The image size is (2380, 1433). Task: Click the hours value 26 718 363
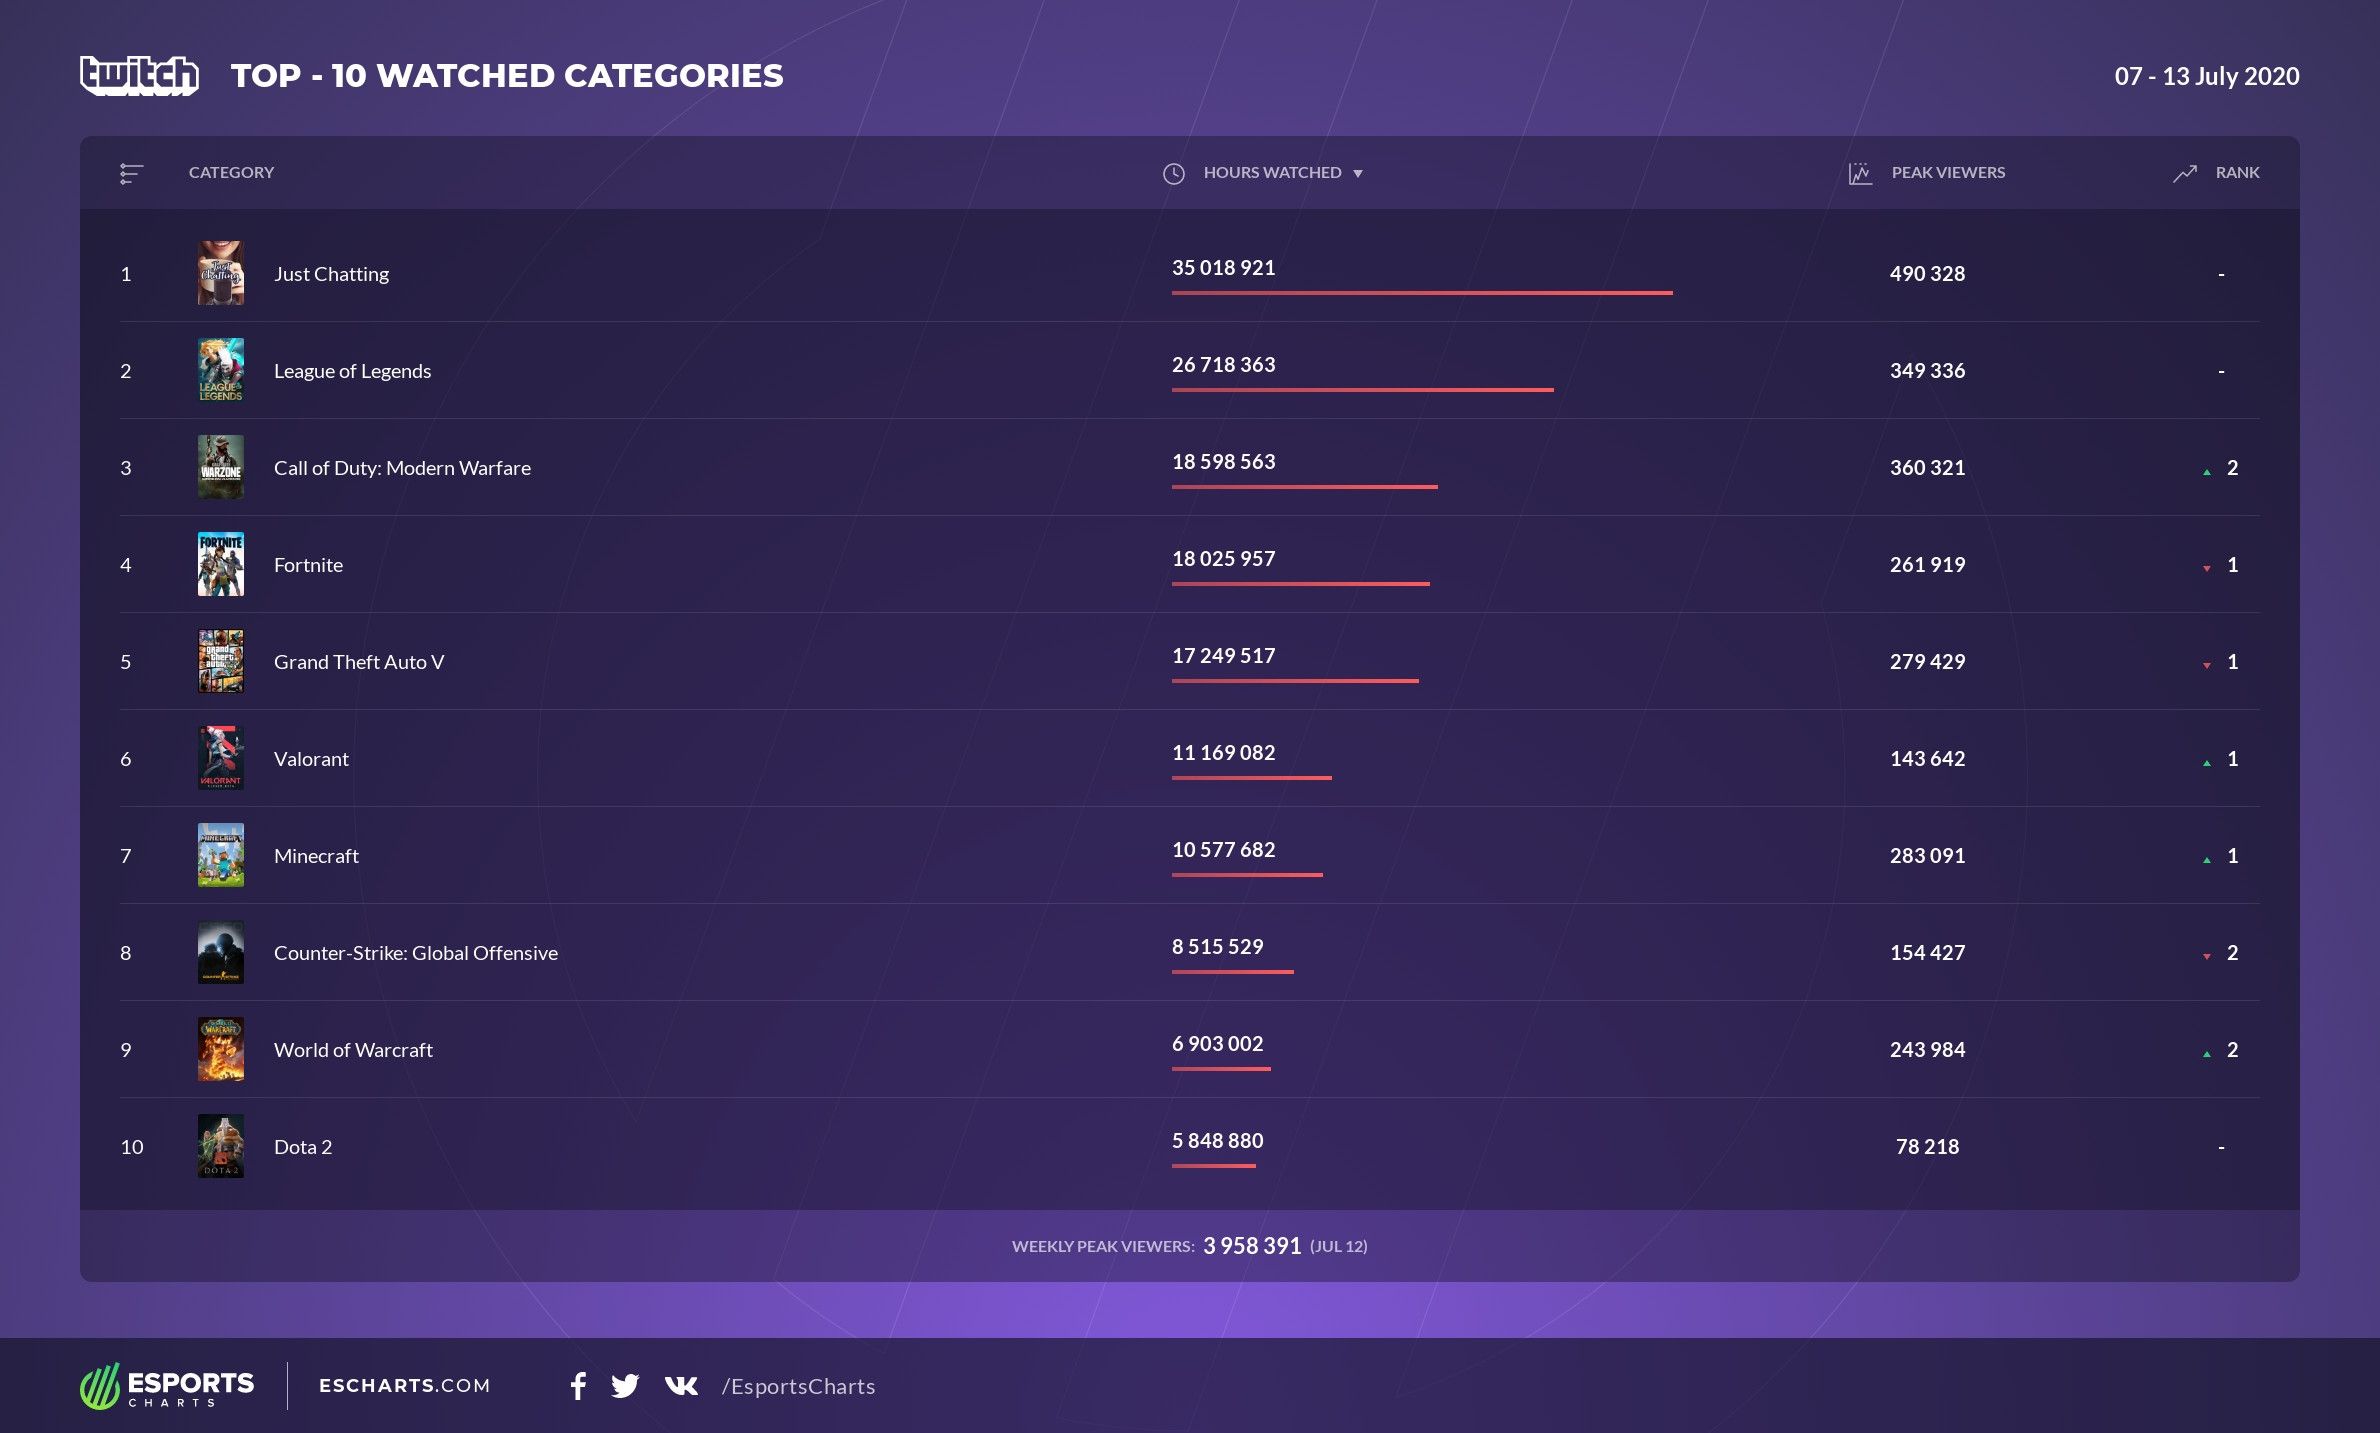(1223, 365)
